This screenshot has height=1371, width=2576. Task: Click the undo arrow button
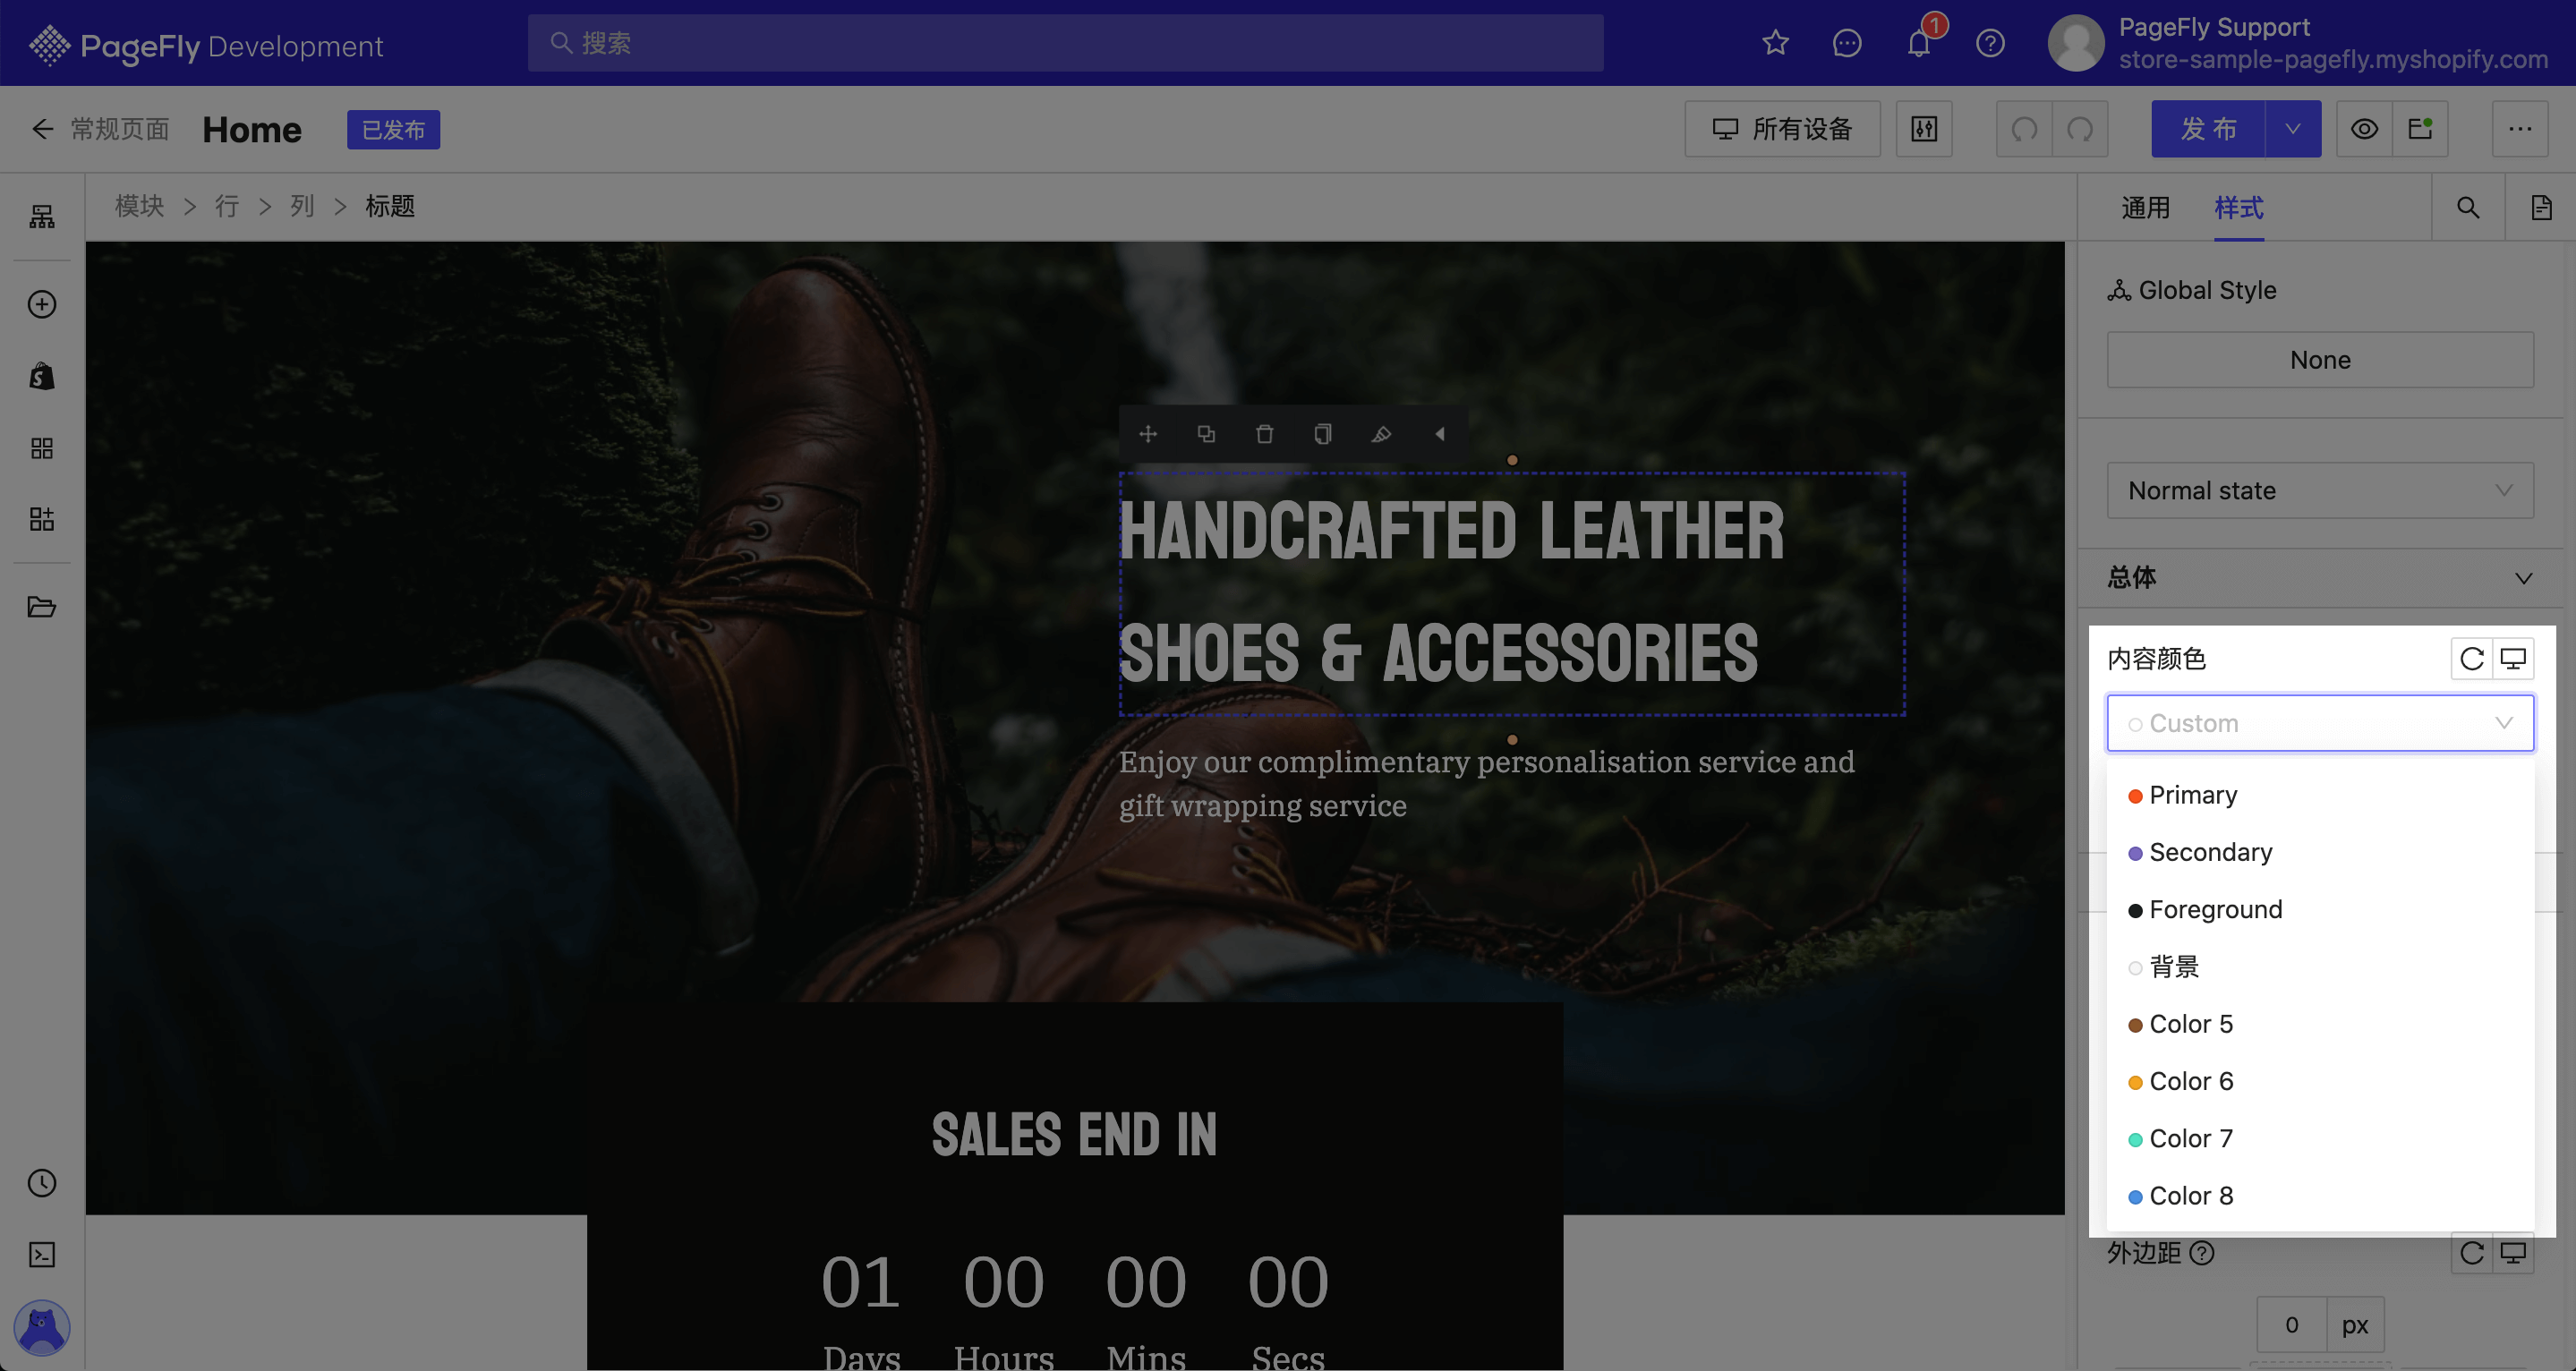point(2024,129)
